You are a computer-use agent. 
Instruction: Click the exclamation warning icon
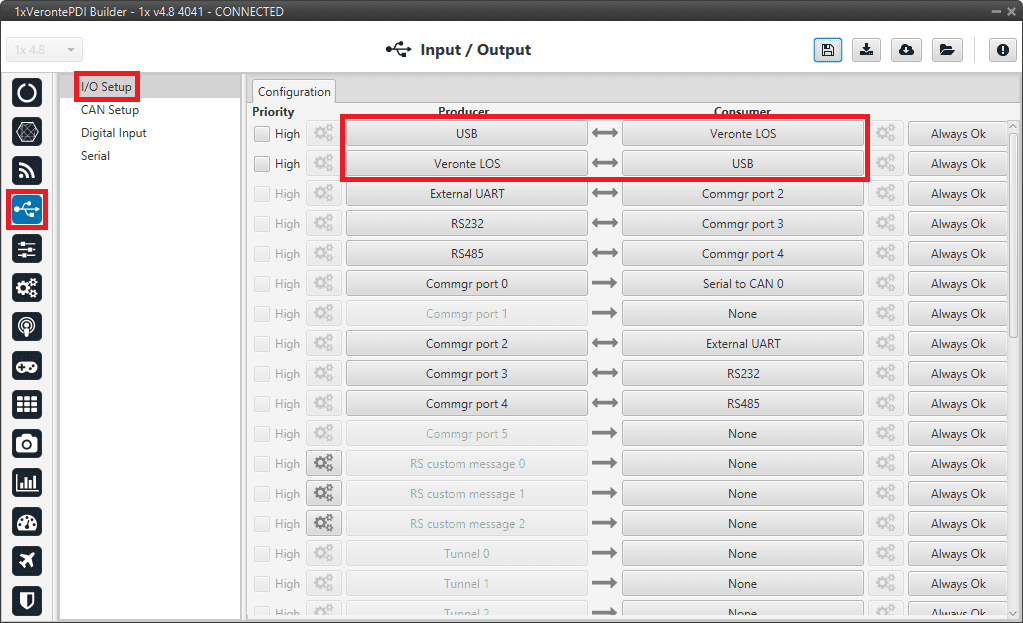tap(1002, 50)
